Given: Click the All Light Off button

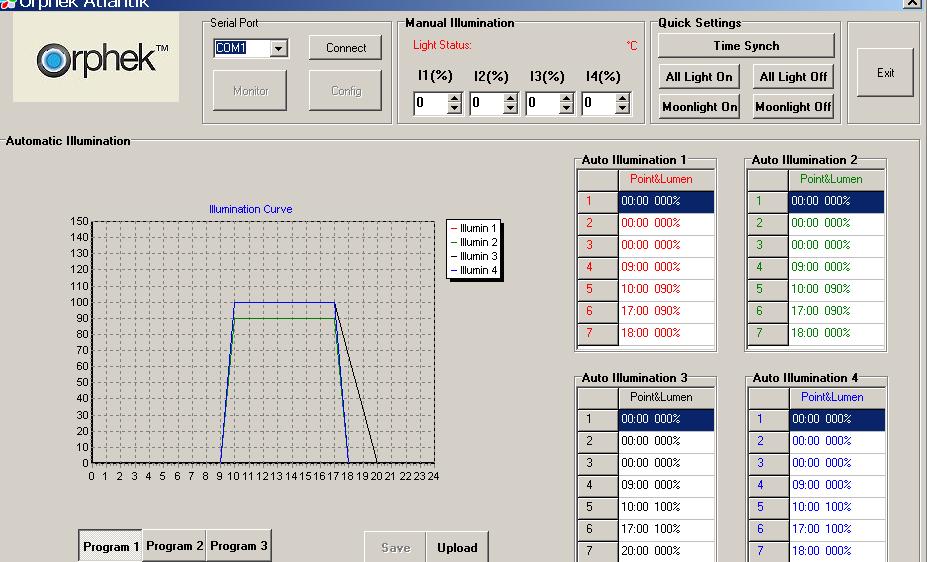Looking at the screenshot, I should pos(793,77).
